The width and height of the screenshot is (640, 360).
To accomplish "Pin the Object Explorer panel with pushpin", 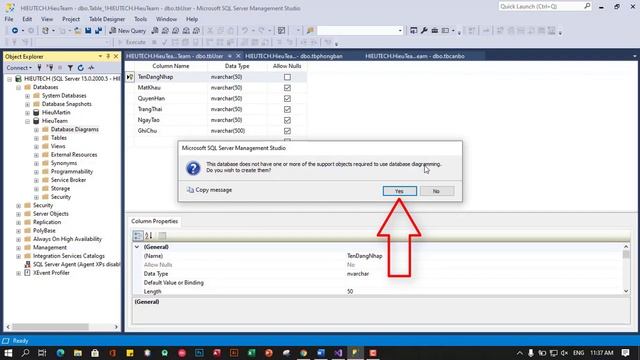I will 108,56.
